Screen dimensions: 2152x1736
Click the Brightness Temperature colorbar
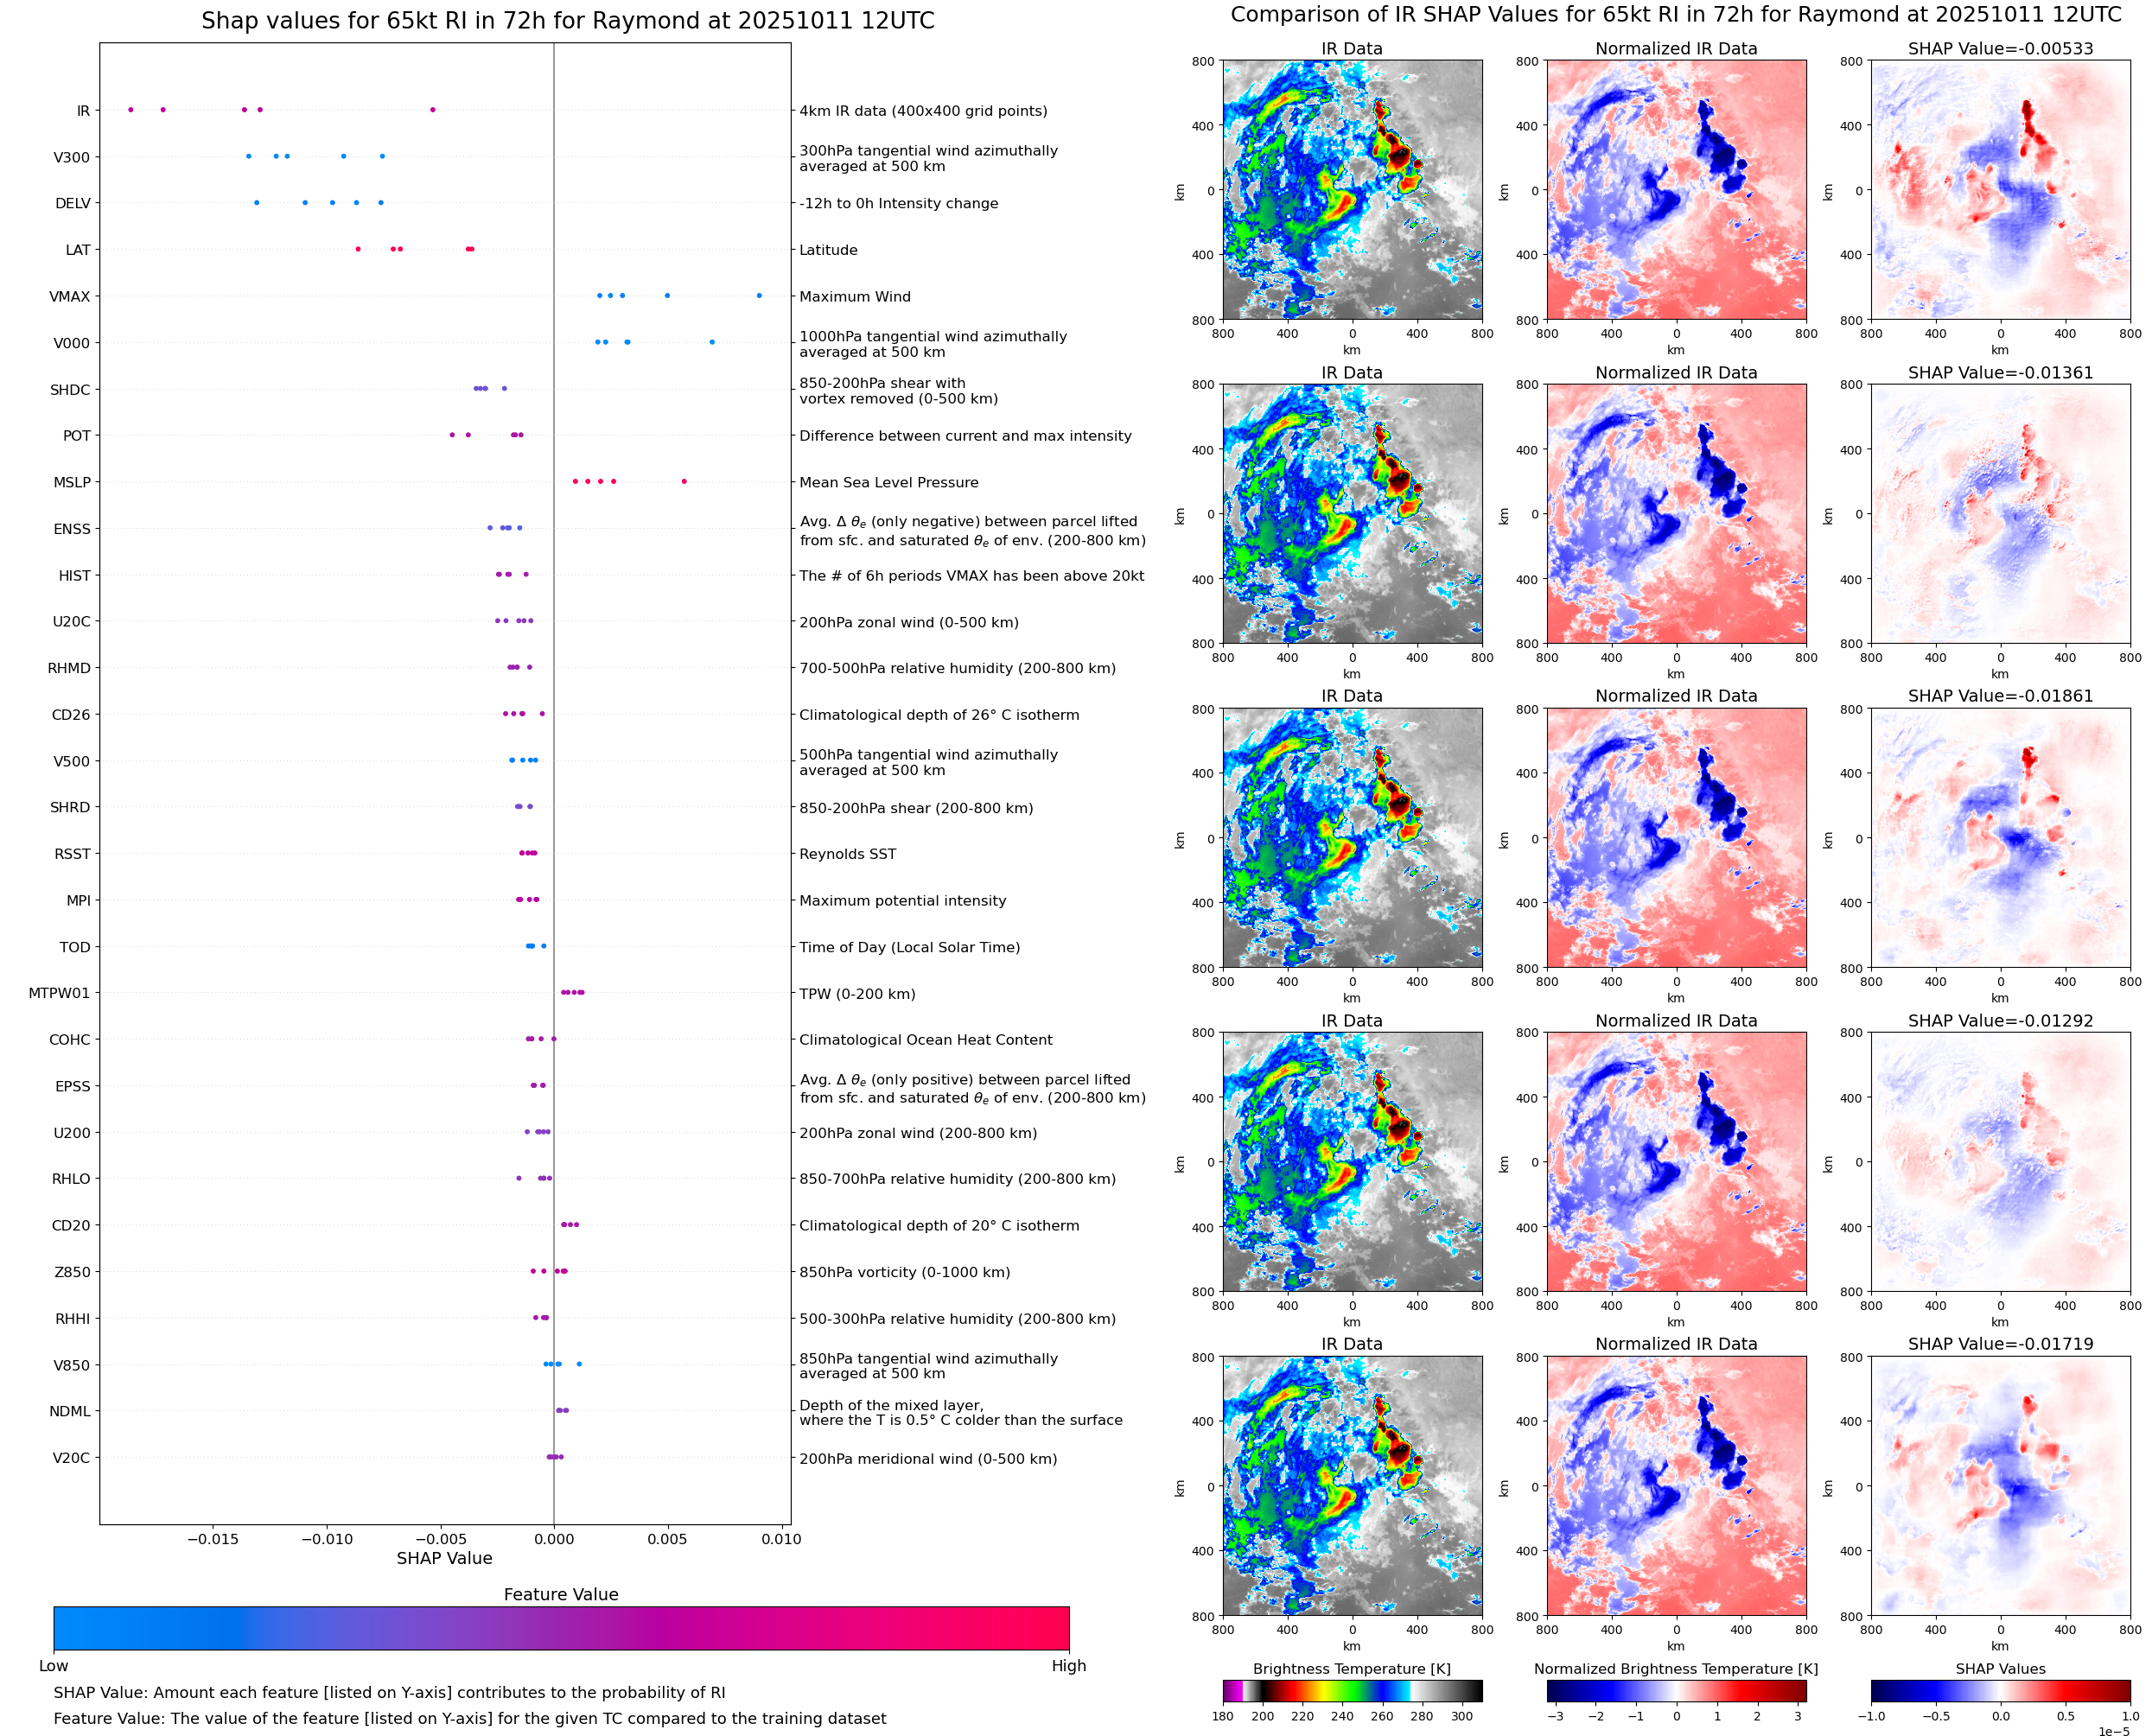coord(1352,1690)
